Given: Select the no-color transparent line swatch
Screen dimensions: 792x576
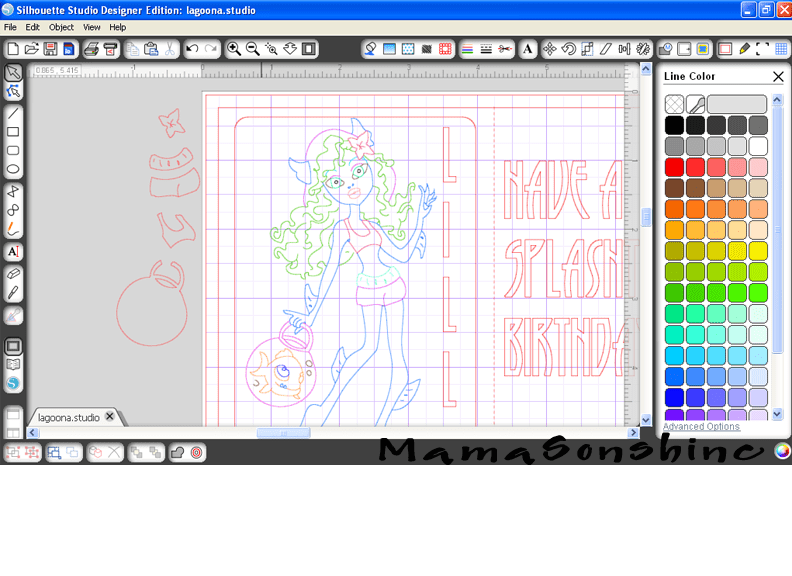Looking at the screenshot, I should (674, 104).
